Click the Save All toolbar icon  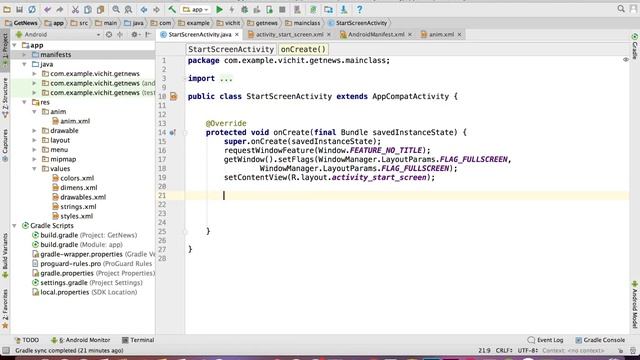click(19, 9)
